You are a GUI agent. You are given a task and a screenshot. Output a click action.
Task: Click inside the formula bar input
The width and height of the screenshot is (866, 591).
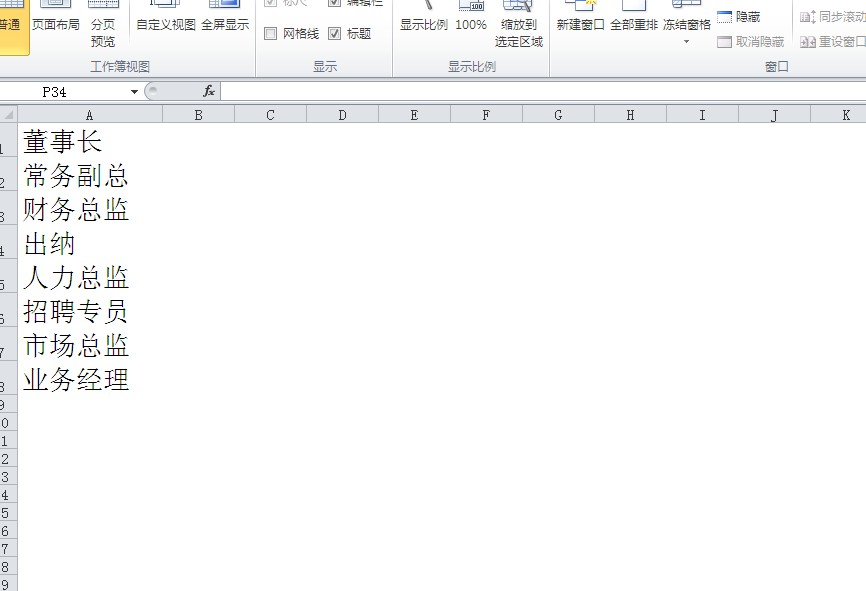[543, 91]
